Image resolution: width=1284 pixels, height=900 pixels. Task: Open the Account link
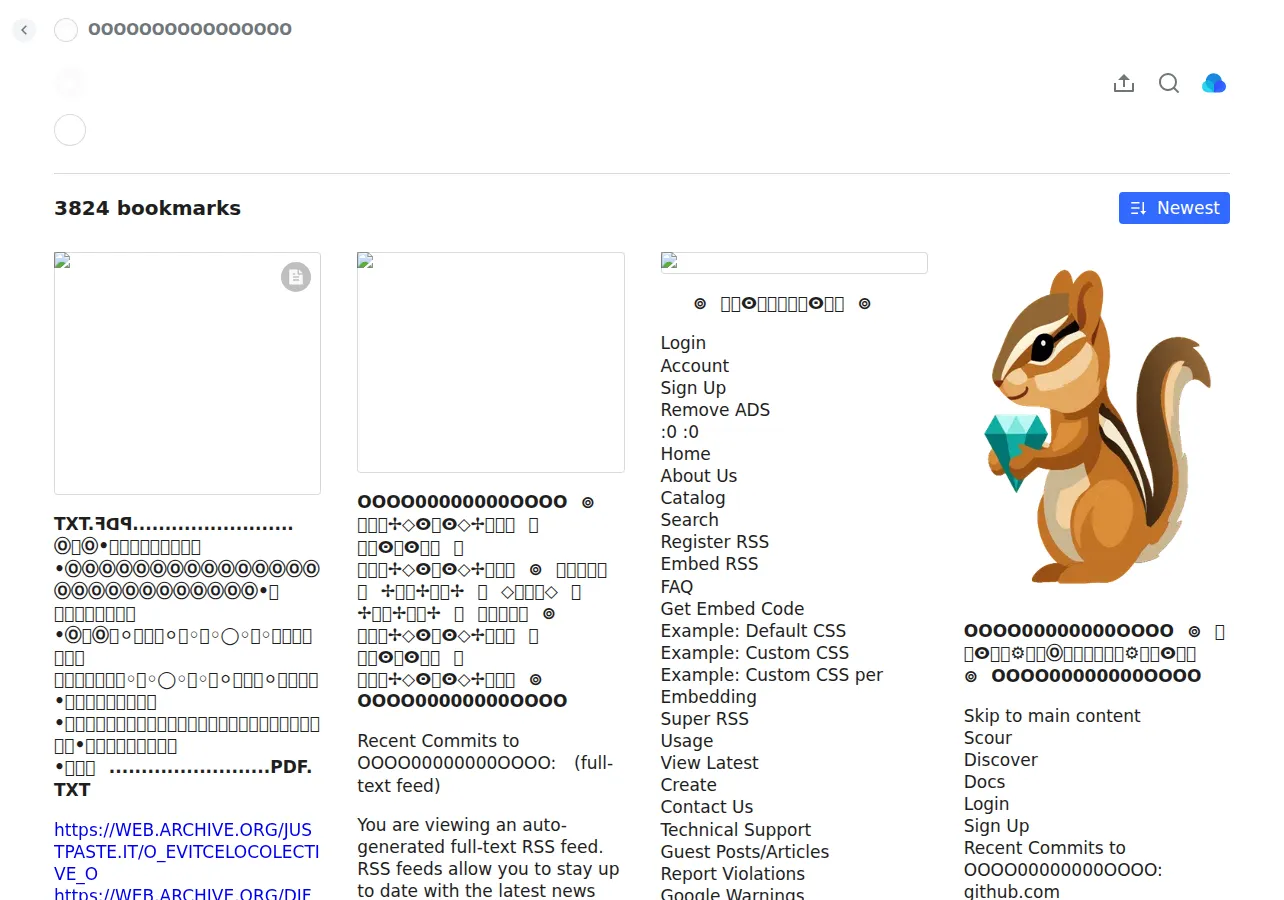[695, 366]
